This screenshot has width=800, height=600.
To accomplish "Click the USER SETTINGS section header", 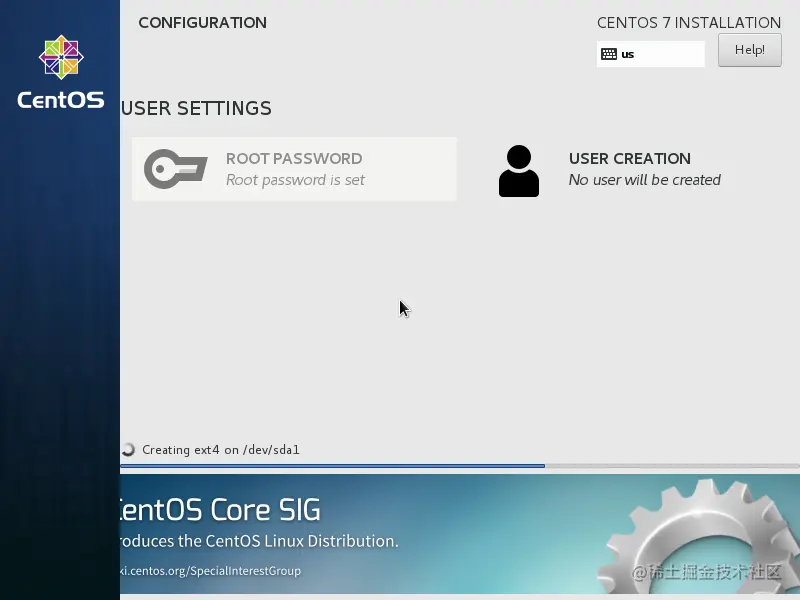I will 196,108.
